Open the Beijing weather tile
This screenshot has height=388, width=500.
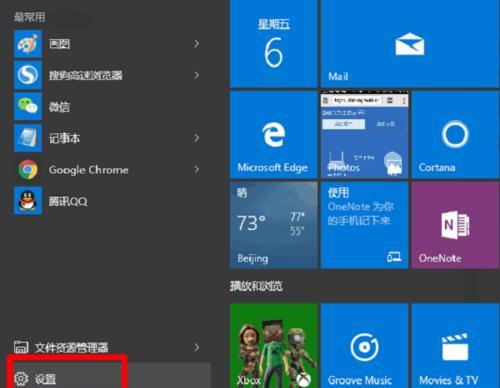click(273, 225)
